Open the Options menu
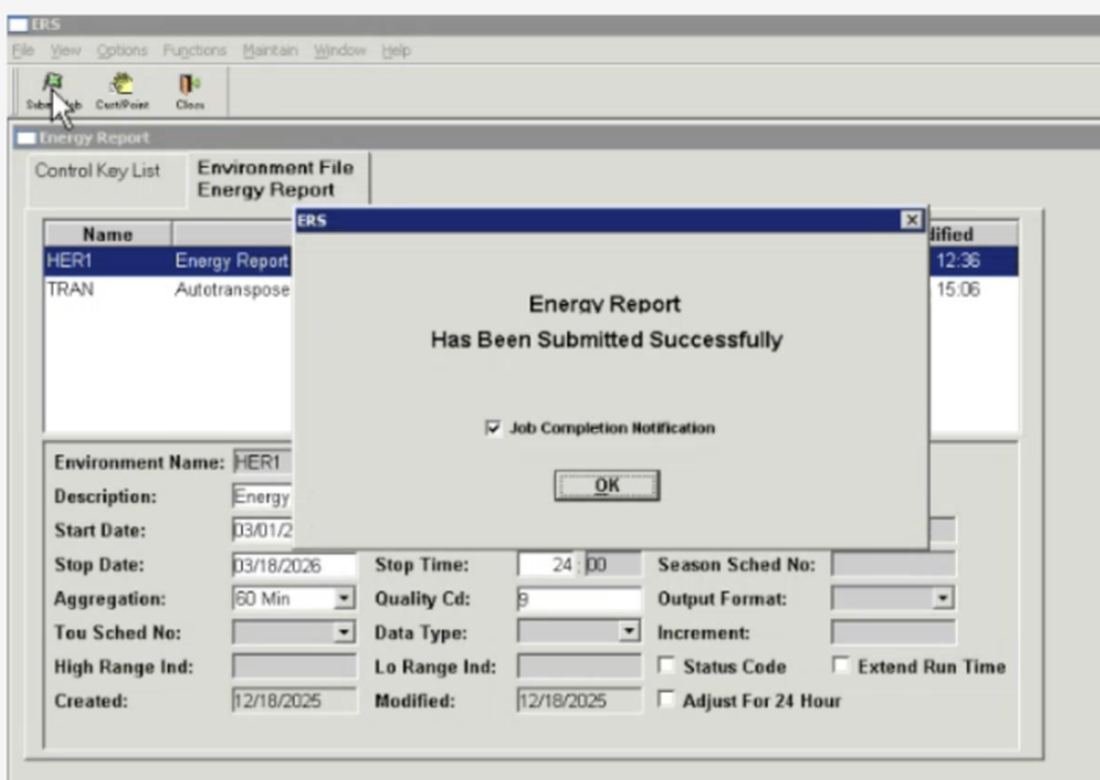Screen dimensions: 1100x780 pos(122,51)
